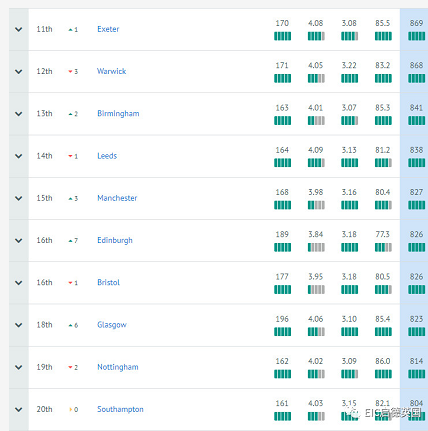Open the Manchester university link
The image size is (428, 431).
pyautogui.click(x=117, y=198)
